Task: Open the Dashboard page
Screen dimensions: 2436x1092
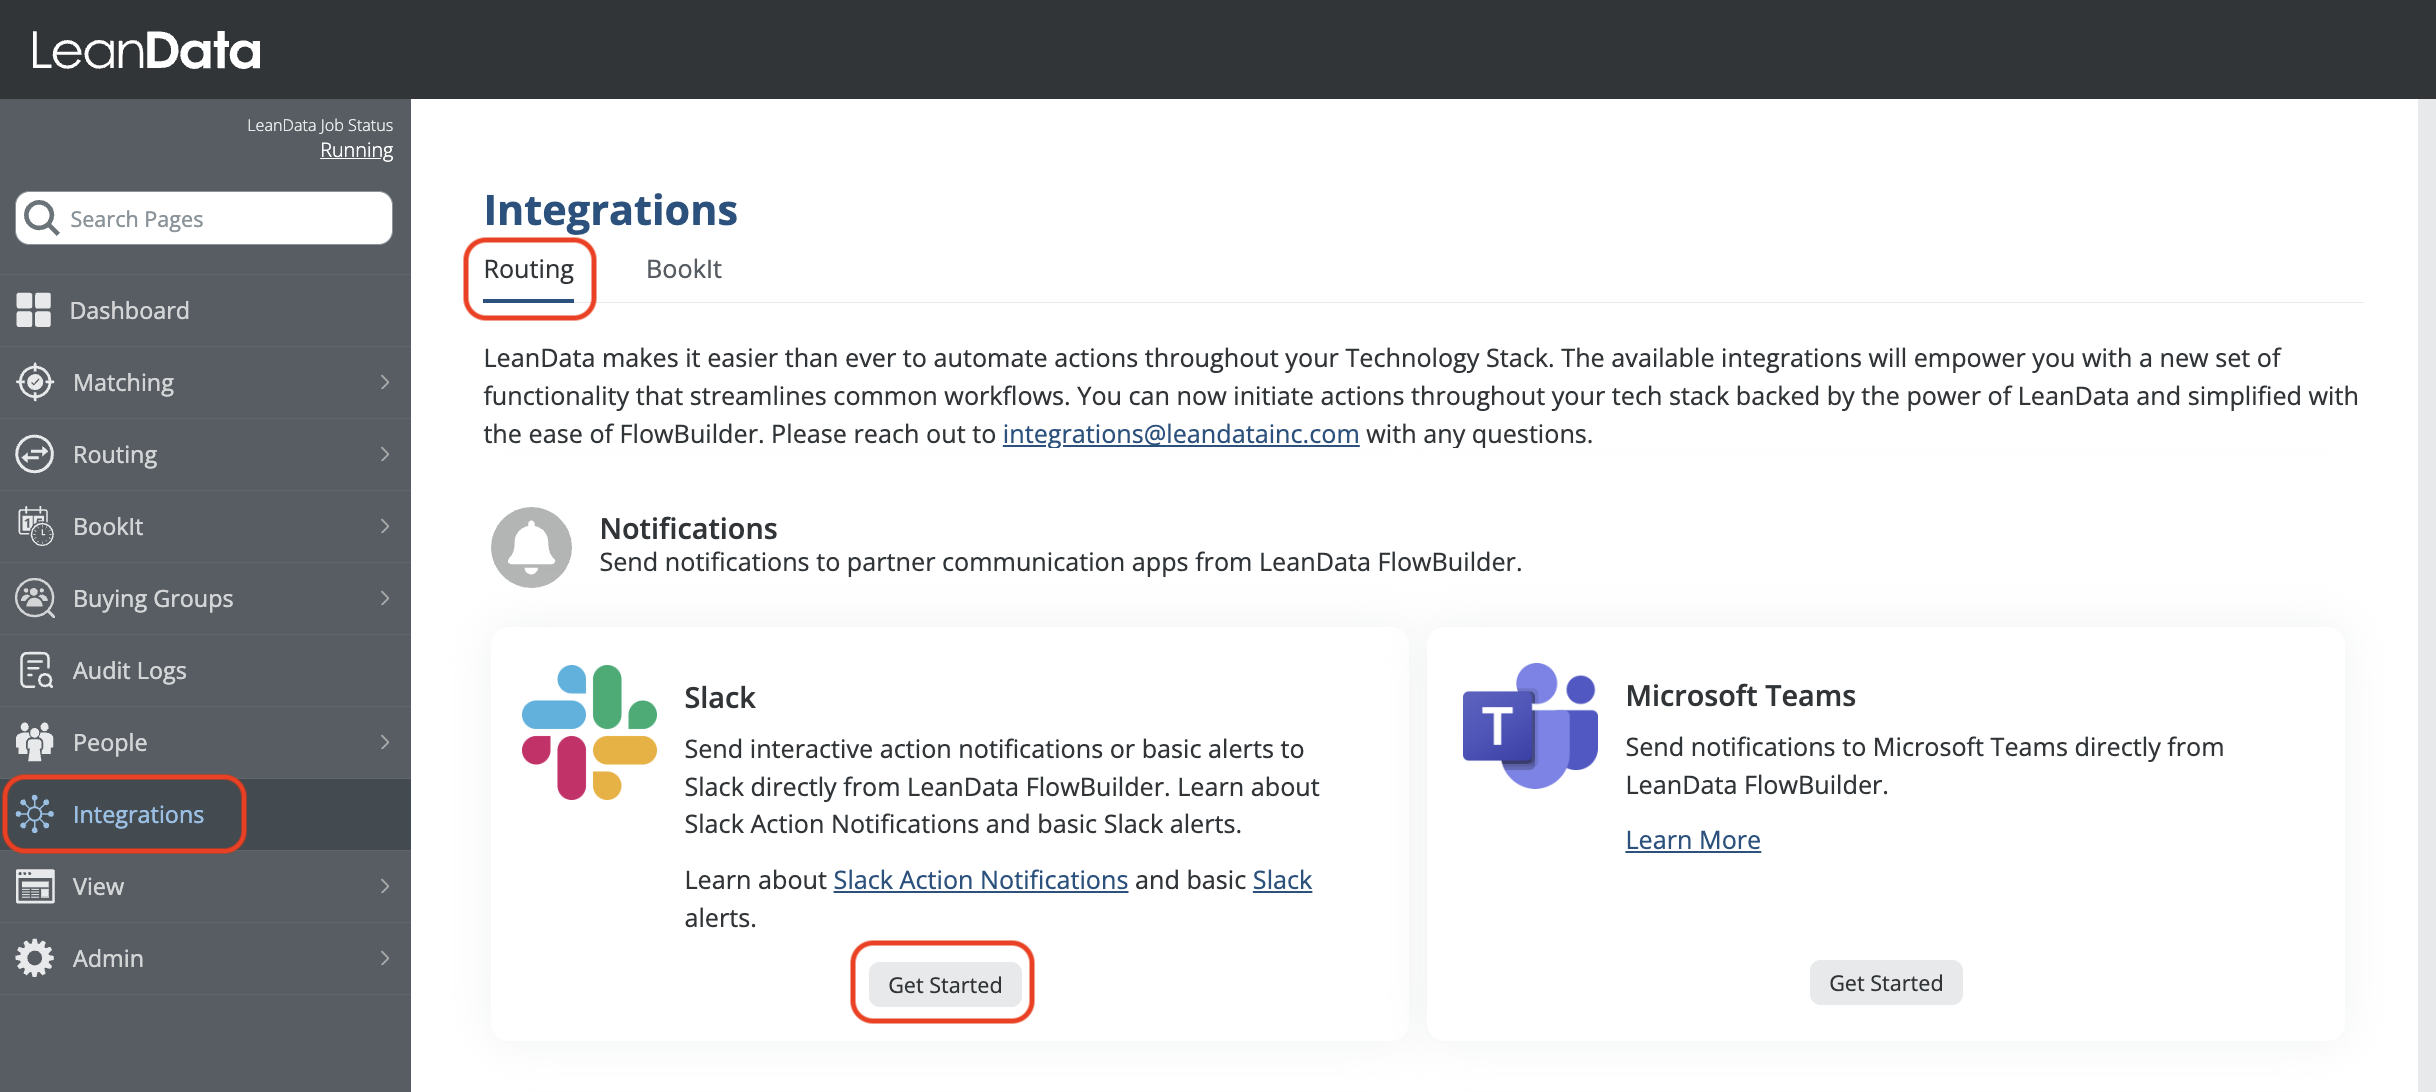Action: click(x=205, y=310)
